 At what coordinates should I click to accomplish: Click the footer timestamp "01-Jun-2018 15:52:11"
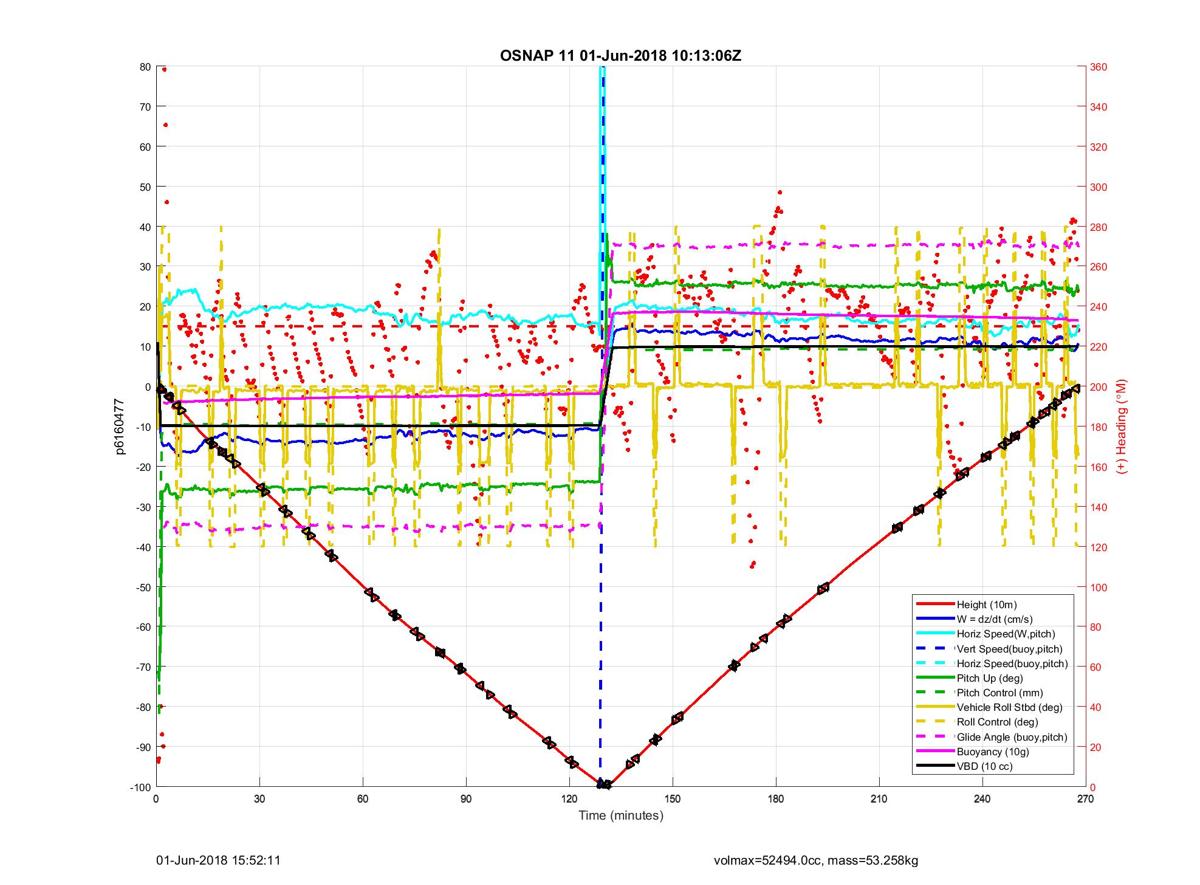[217, 860]
